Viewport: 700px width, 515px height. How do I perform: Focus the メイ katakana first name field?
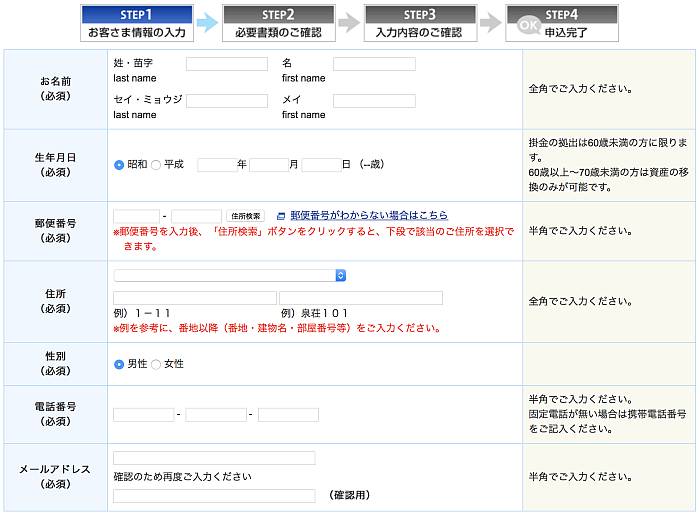(374, 101)
